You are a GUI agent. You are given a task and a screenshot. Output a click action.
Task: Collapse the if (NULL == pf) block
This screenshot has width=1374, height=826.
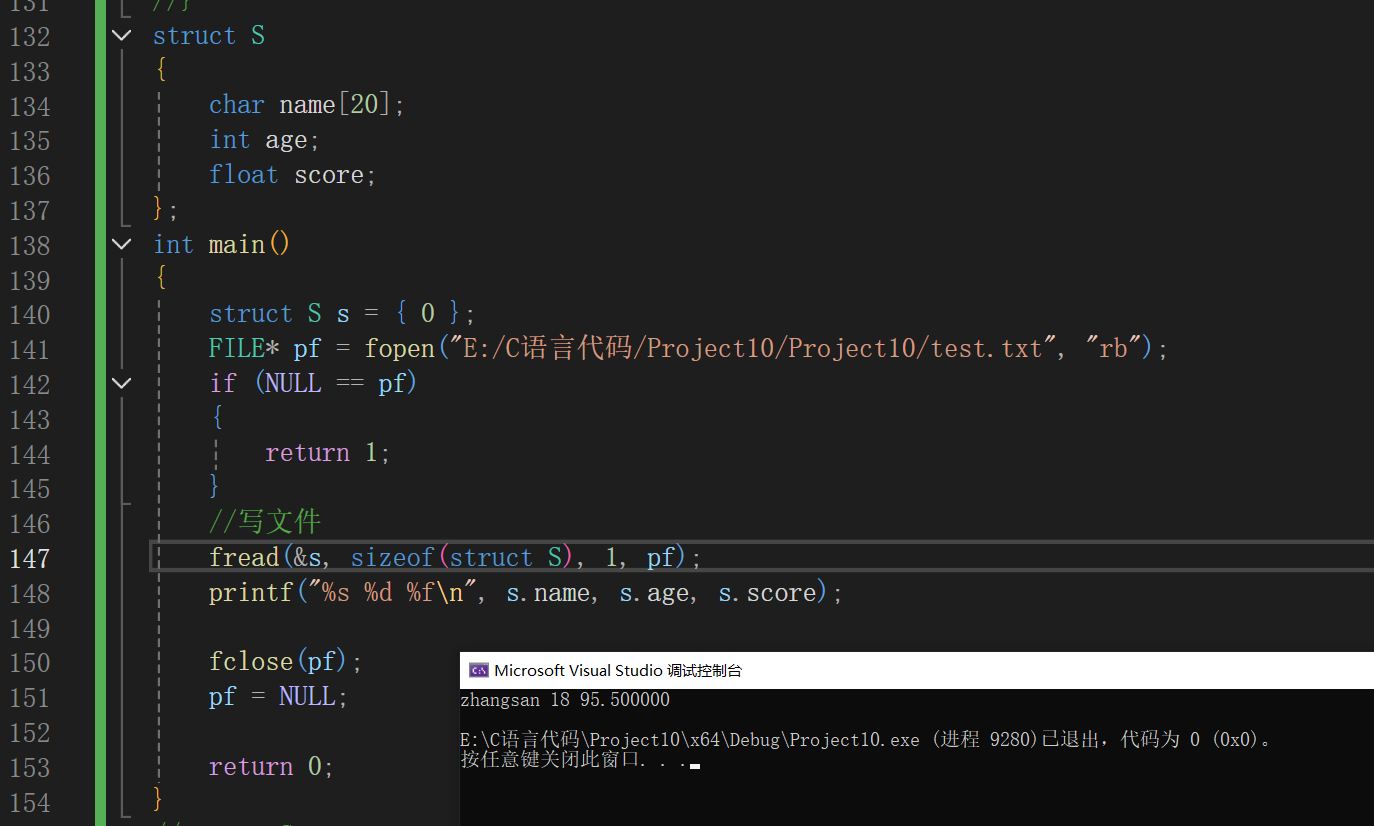pyautogui.click(x=121, y=383)
